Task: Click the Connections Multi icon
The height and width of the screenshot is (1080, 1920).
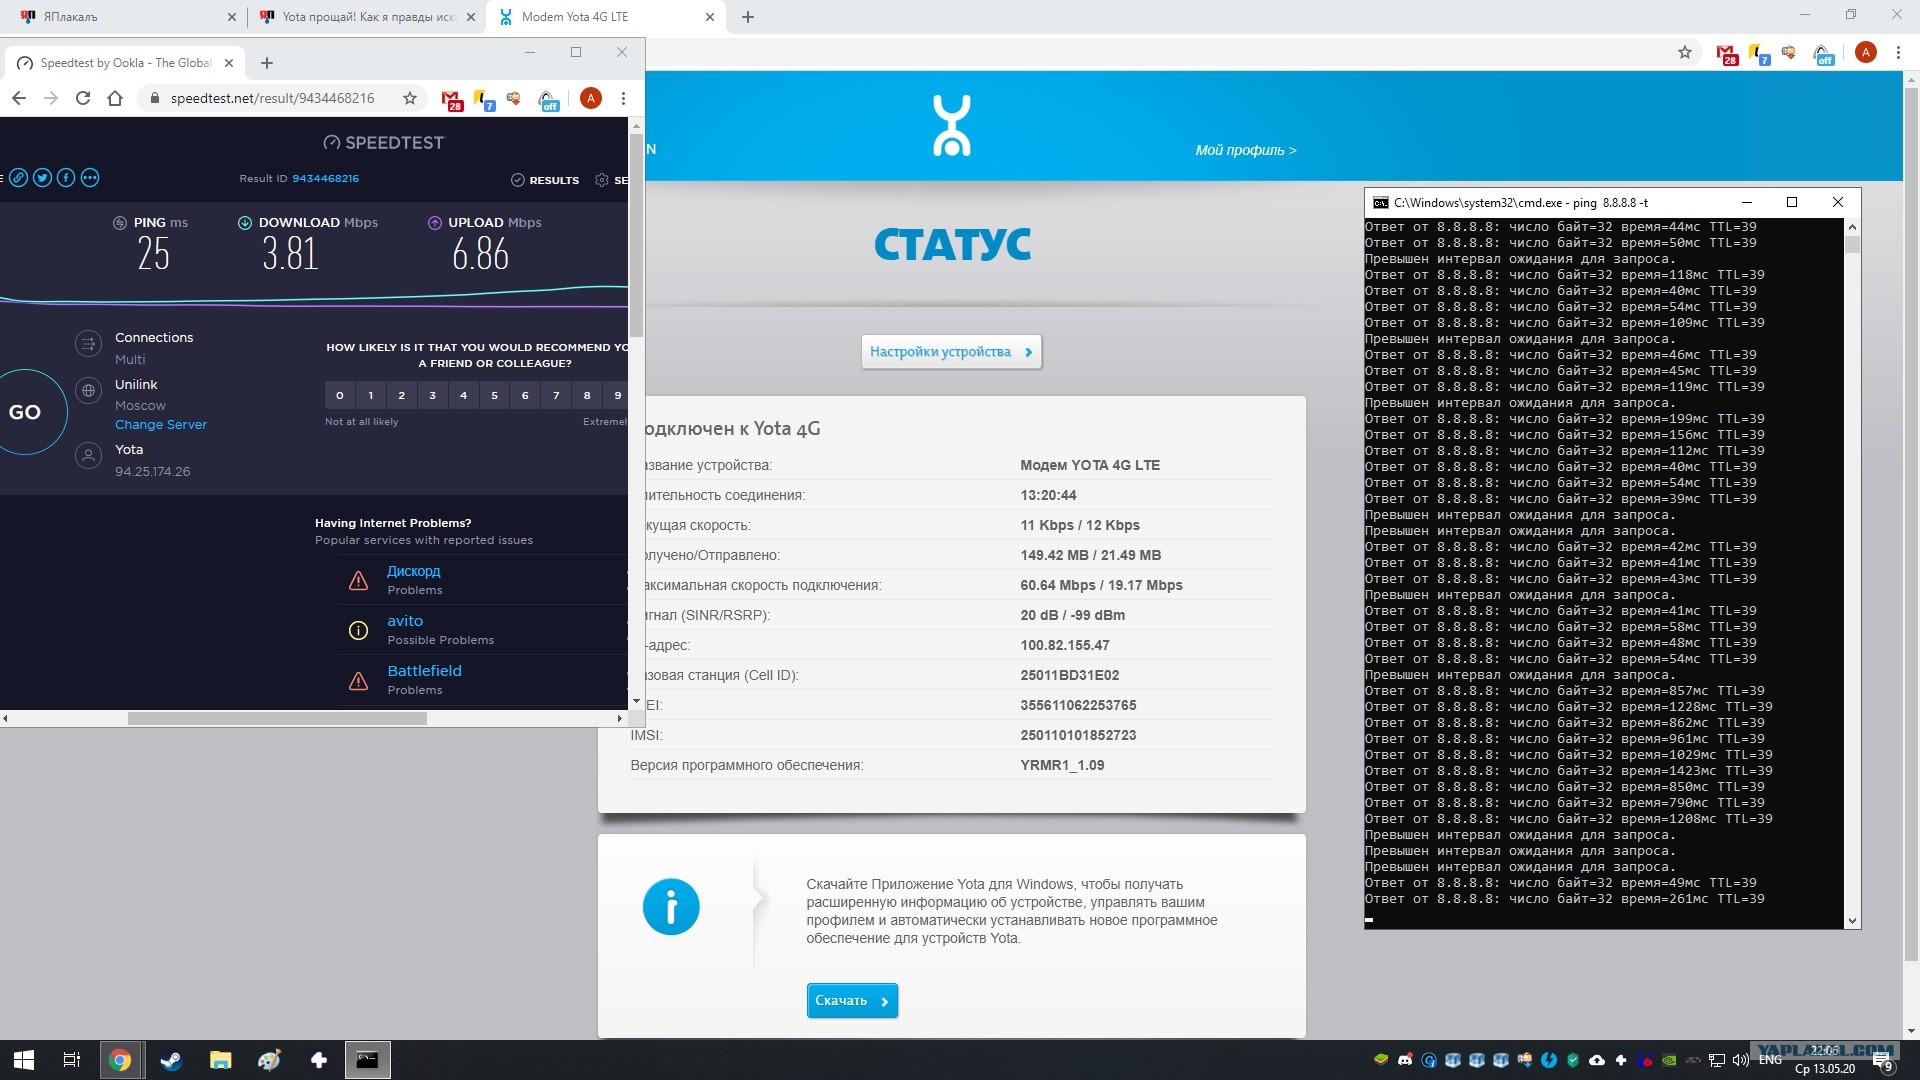Action: pyautogui.click(x=89, y=344)
